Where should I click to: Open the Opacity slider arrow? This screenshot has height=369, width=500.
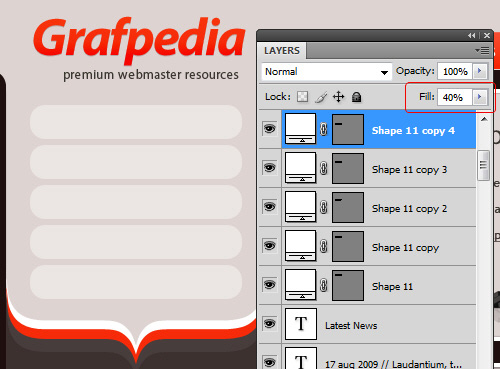(x=480, y=71)
